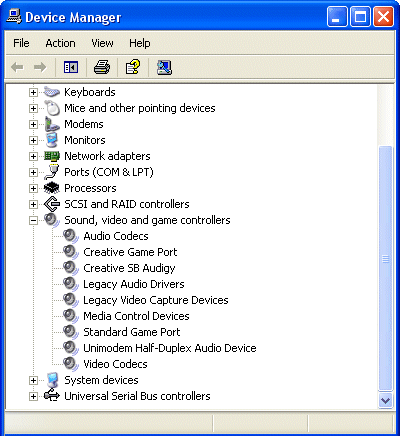Toggle the console tree pane icon

71,67
